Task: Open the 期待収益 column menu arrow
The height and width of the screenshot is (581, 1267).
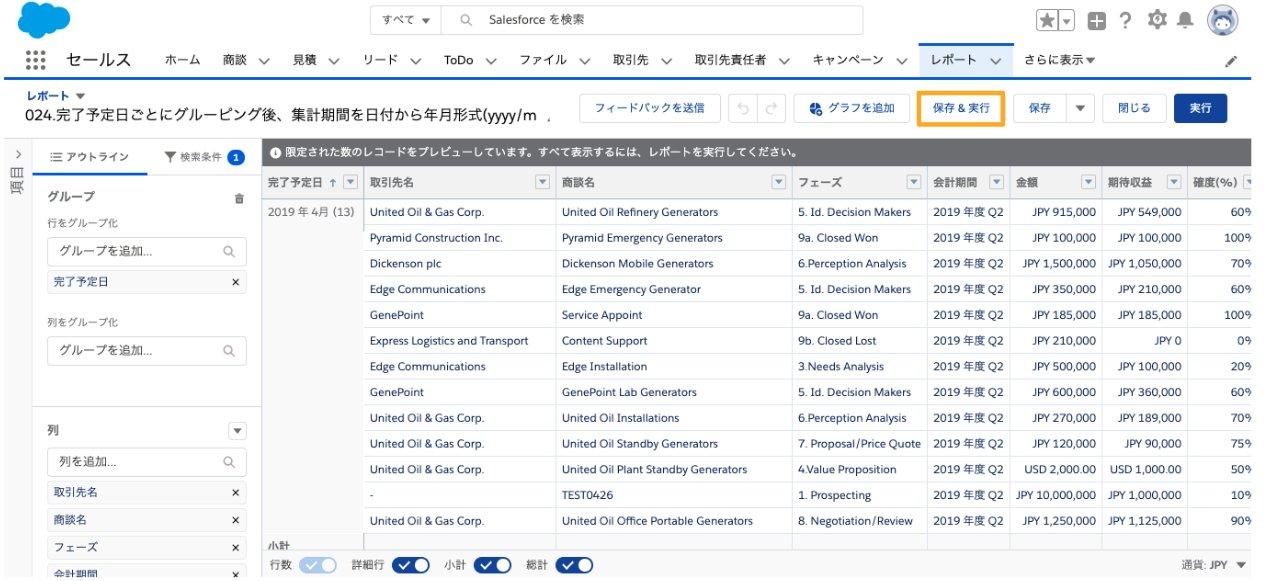Action: [1174, 182]
